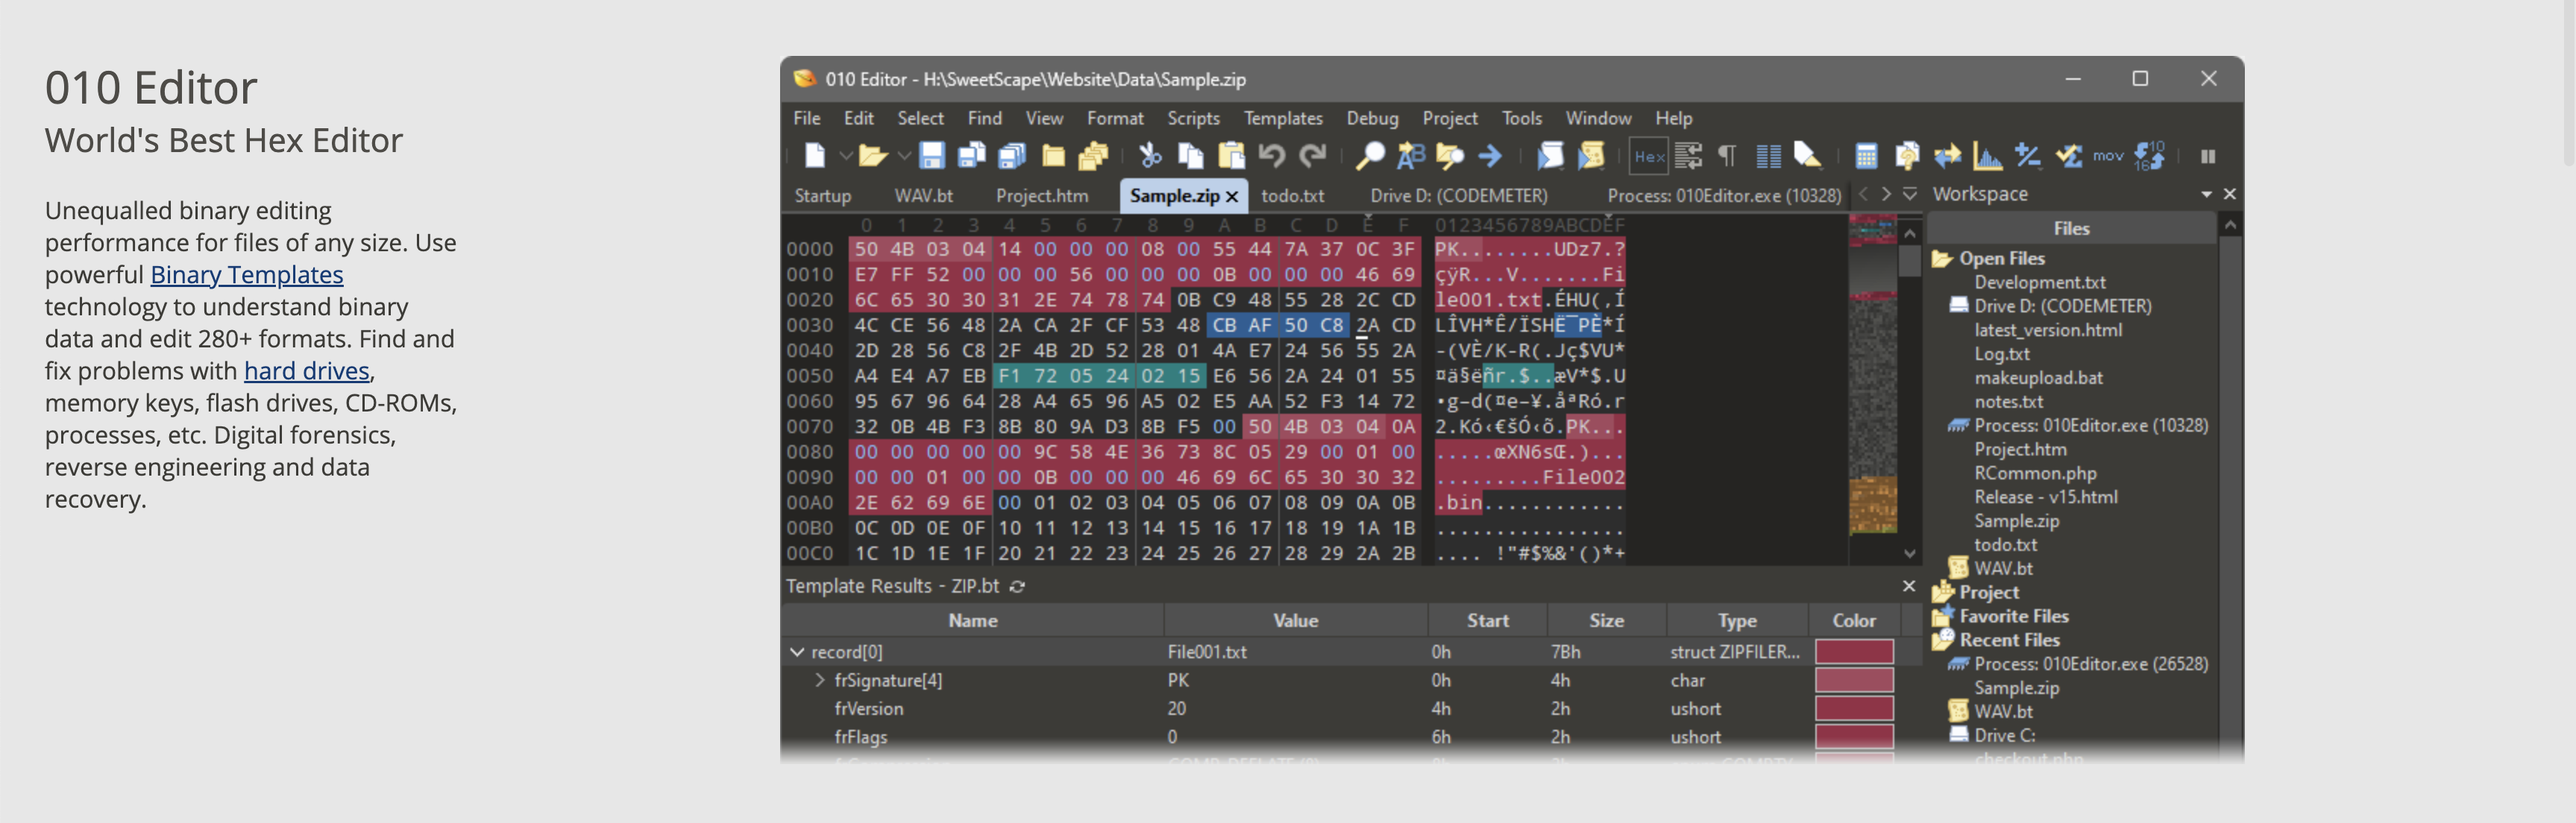Switch to the todo.txt tab
The height and width of the screenshot is (823, 2576).
pos(1292,196)
